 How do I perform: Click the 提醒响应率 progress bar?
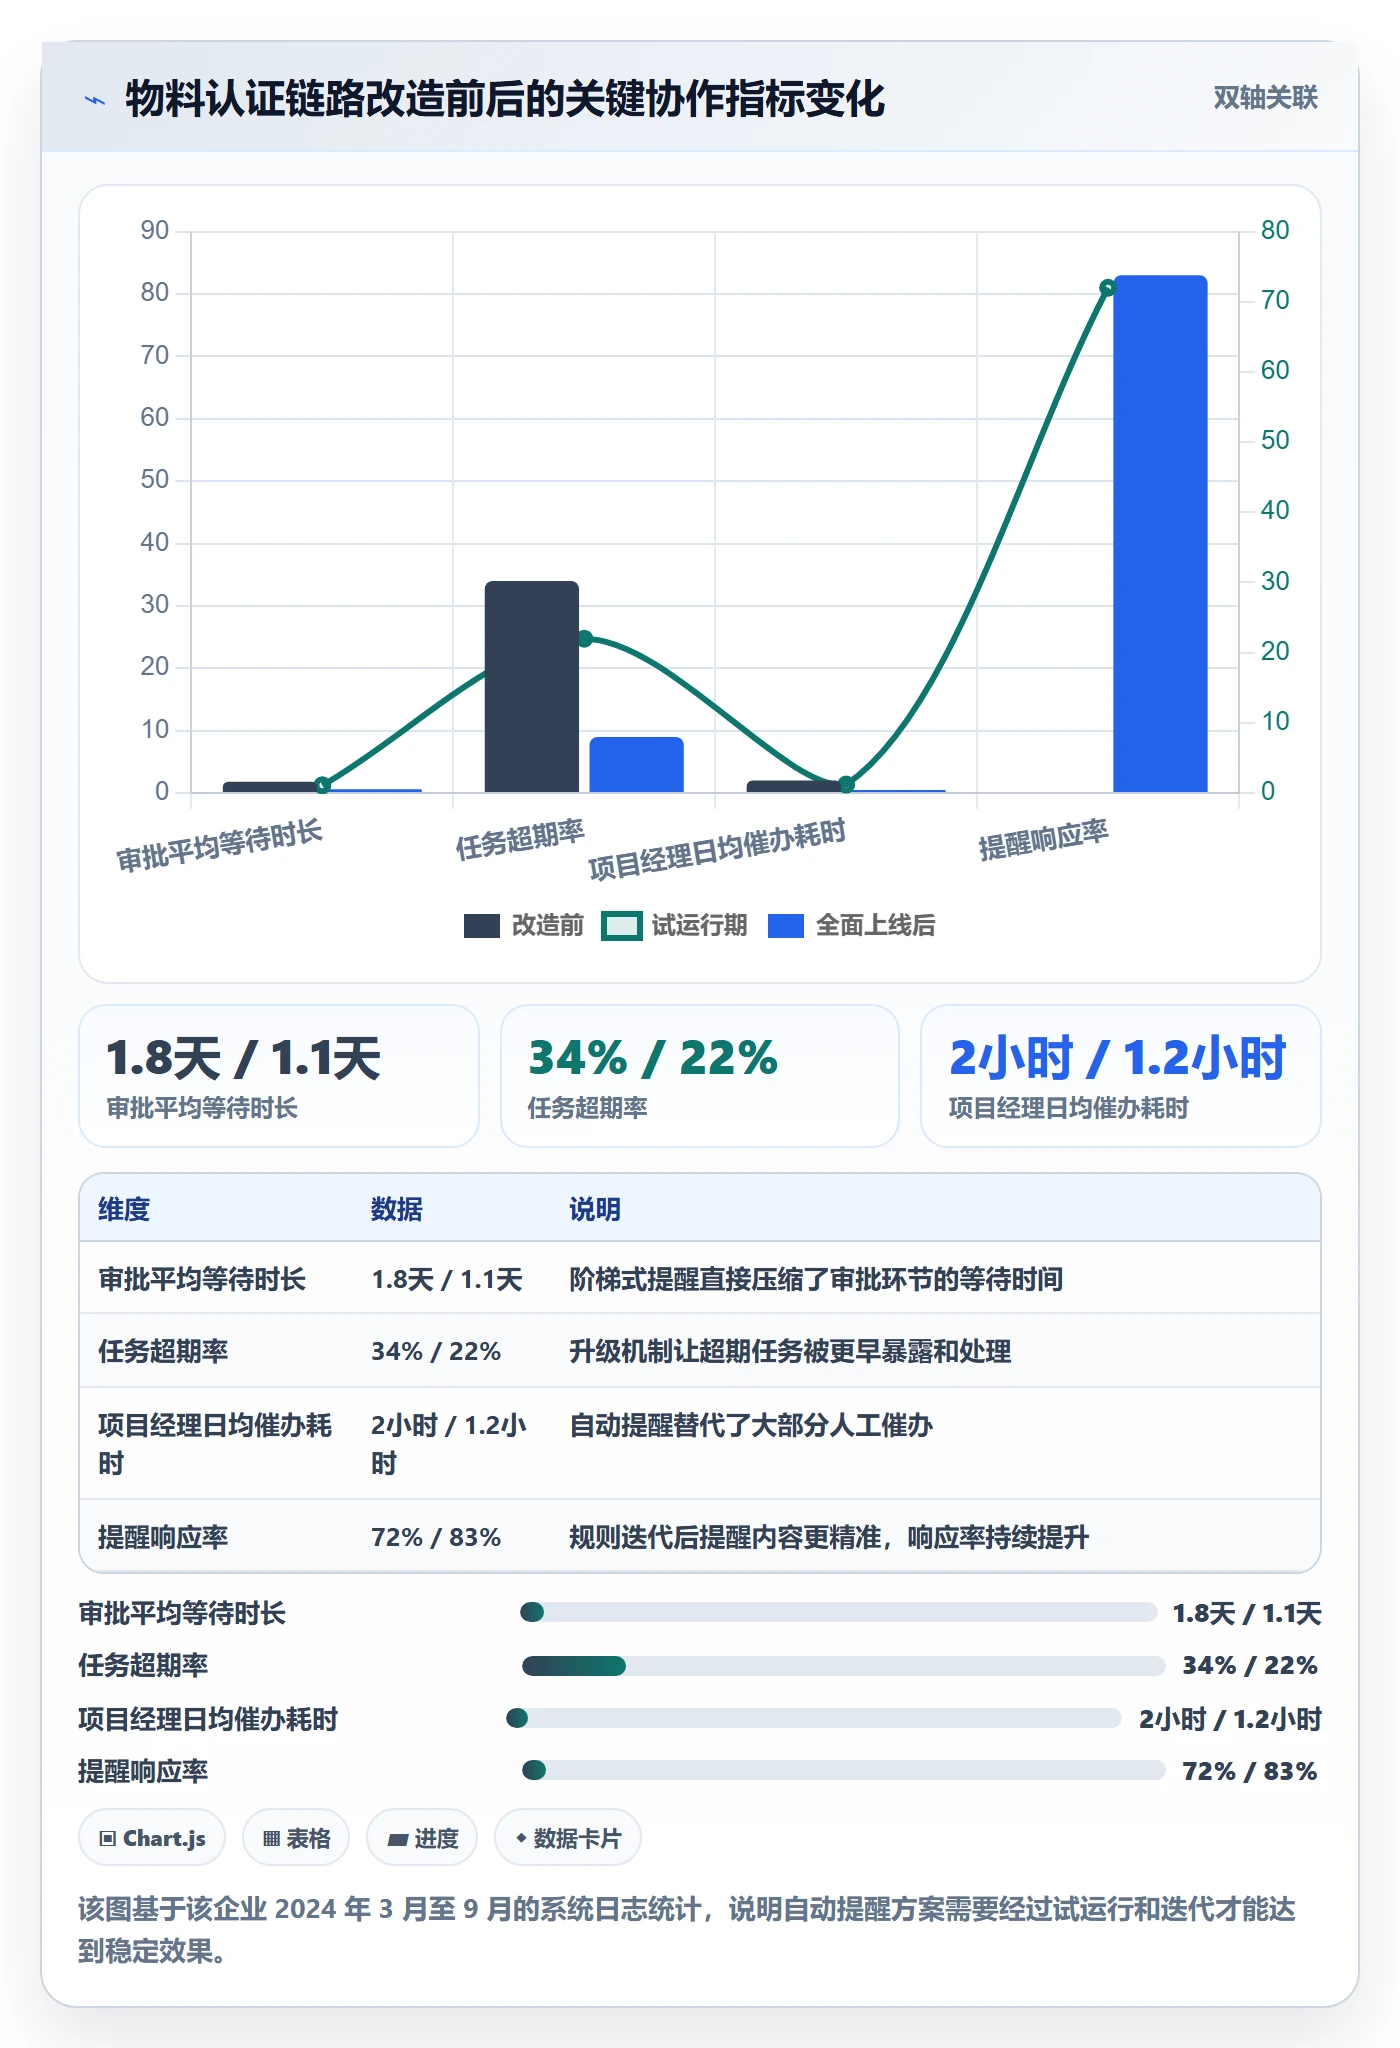click(843, 1771)
